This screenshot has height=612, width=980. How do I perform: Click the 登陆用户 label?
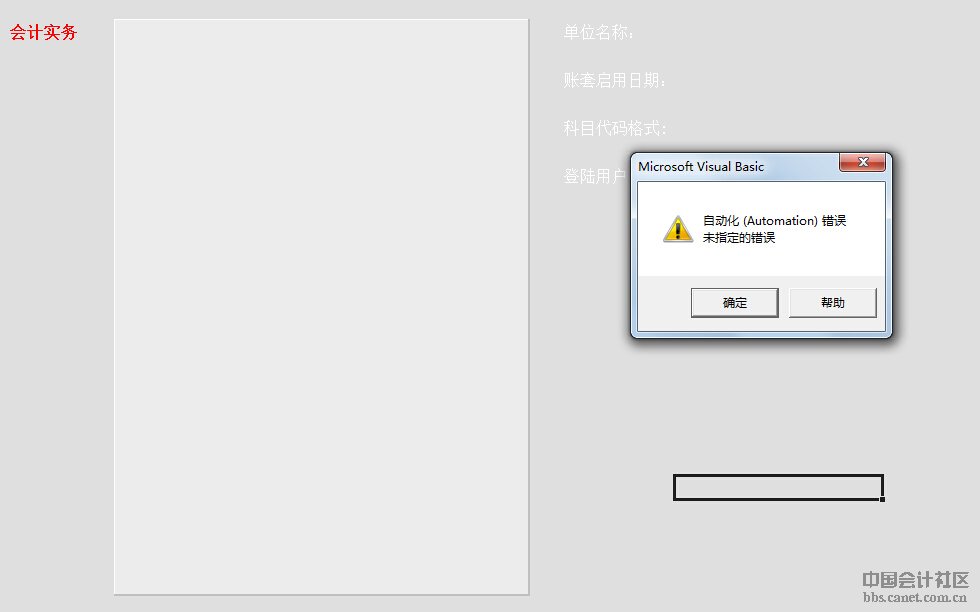594,176
